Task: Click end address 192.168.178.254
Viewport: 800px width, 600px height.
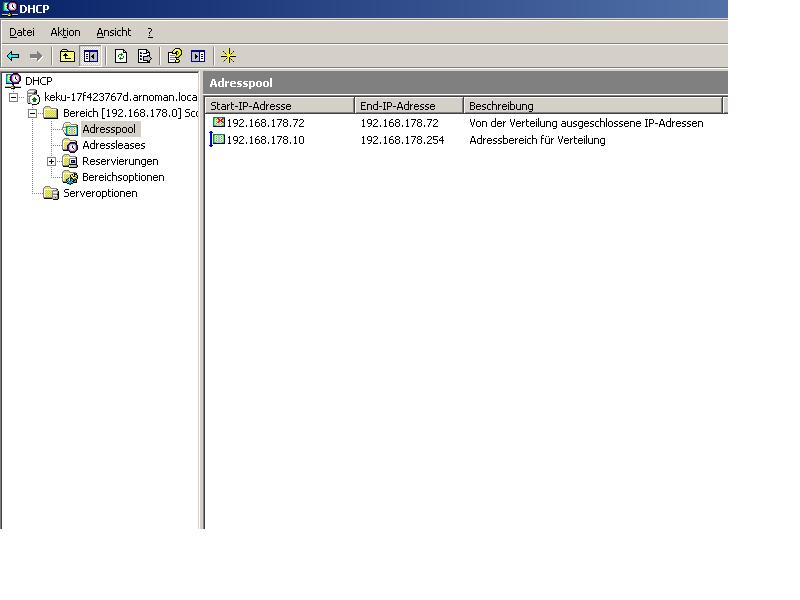Action: (403, 140)
